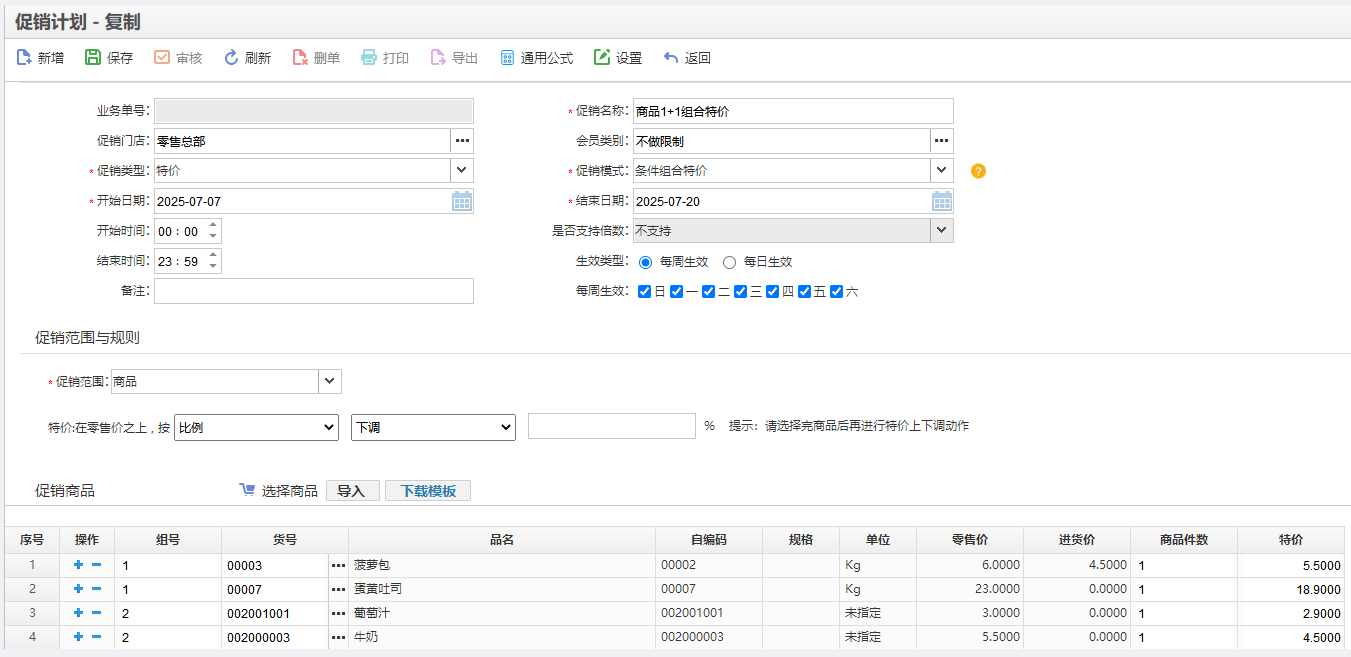Viewport: 1351px width, 657px height.
Task: Open product lookup ellipsis for 00007
Action: point(338,590)
